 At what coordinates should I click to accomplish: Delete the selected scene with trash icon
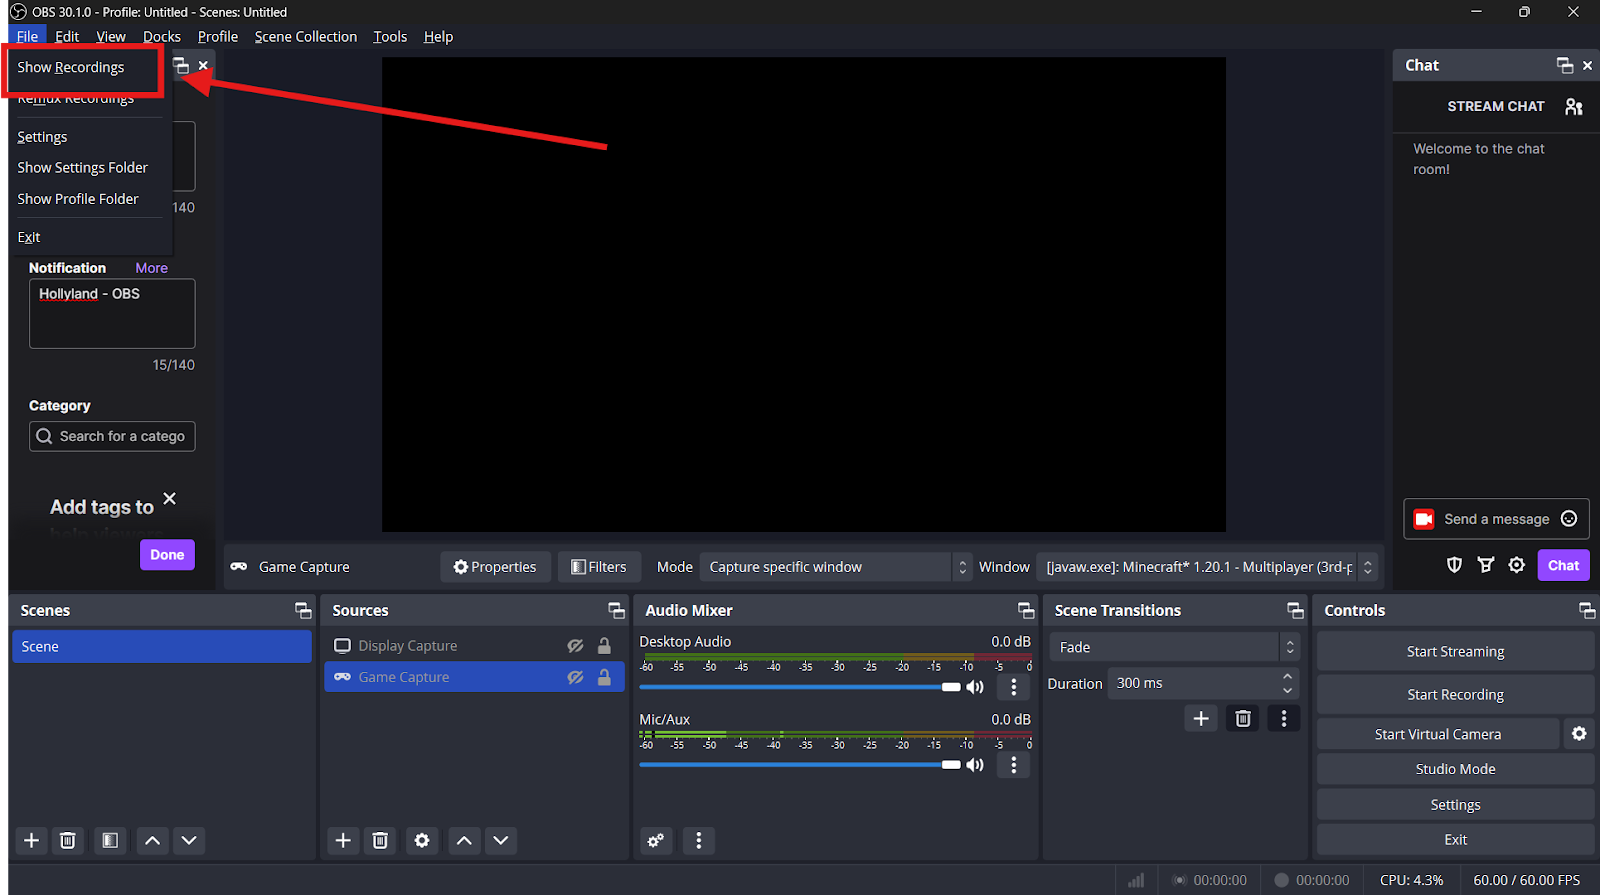pyautogui.click(x=68, y=840)
